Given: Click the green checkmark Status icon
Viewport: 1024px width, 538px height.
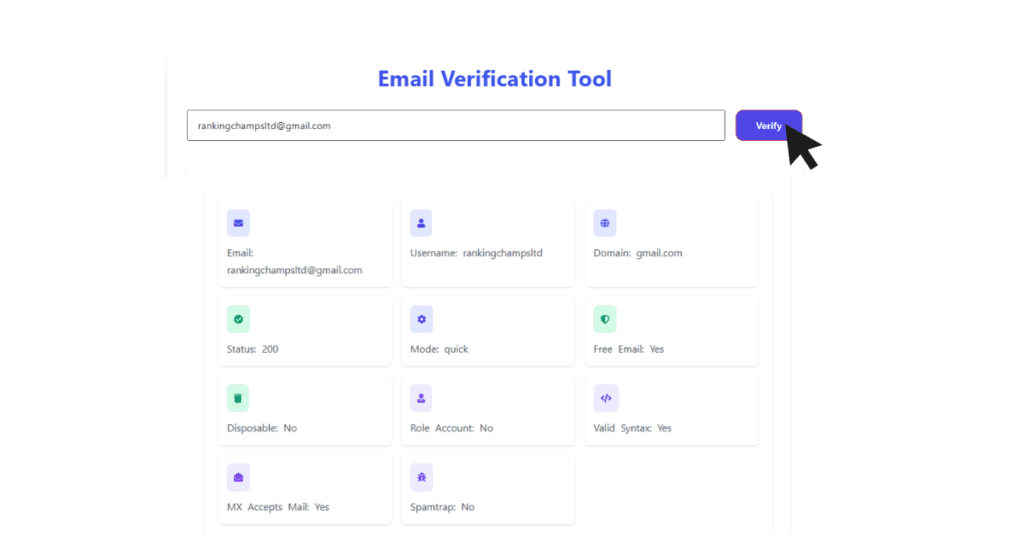Looking at the screenshot, I should [238, 319].
